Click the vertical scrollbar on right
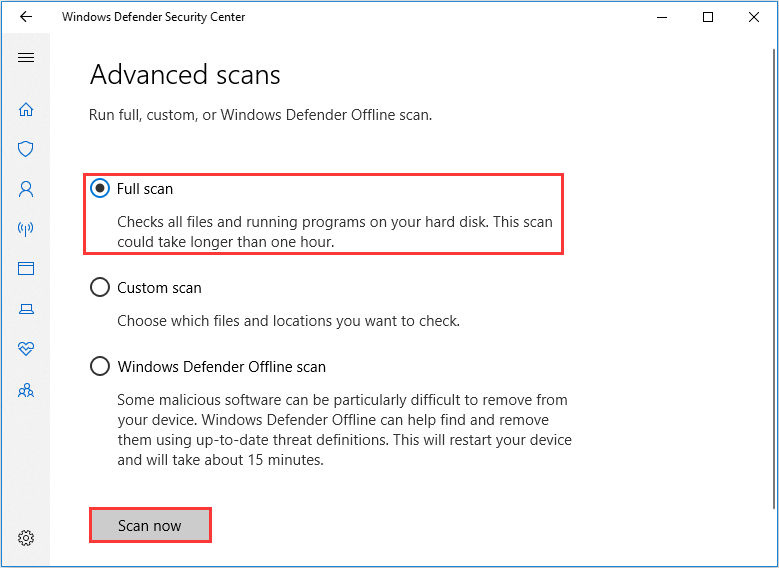The image size is (779, 568). (x=774, y=278)
